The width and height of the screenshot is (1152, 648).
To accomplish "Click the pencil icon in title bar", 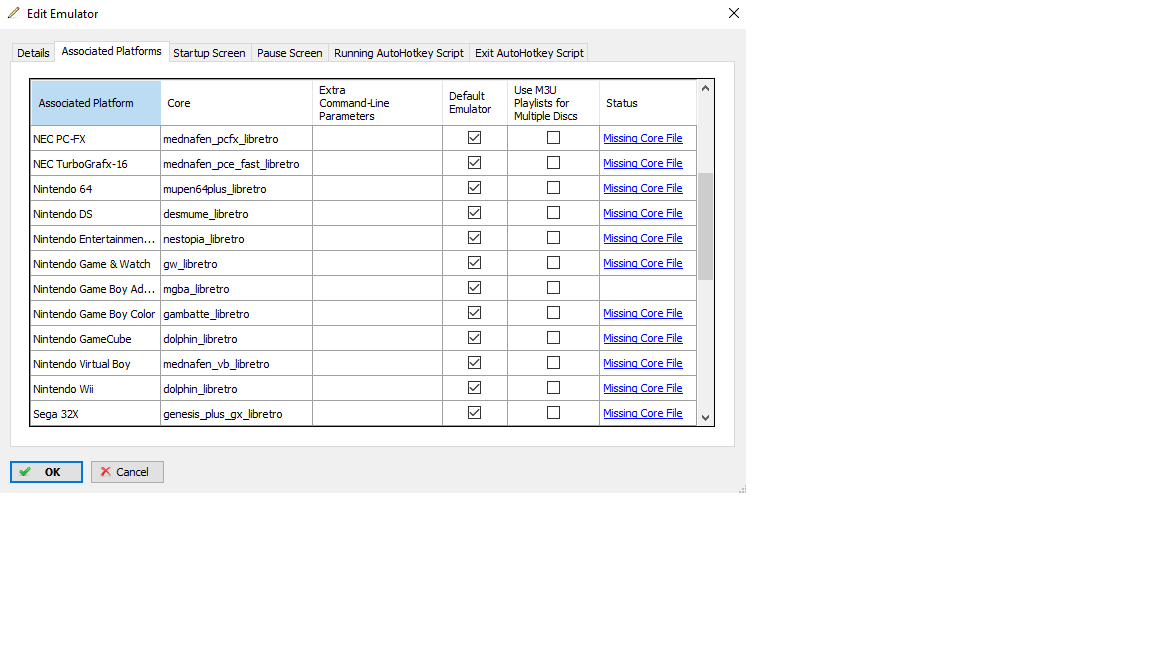I will pyautogui.click(x=13, y=13).
